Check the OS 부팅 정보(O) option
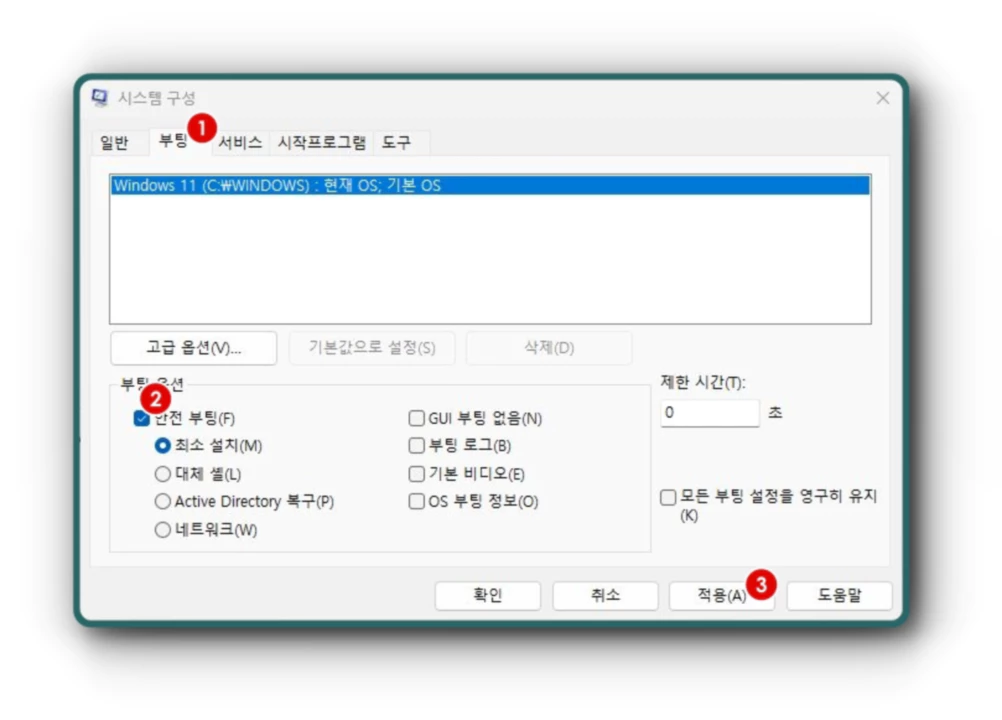1002x720 pixels. tap(416, 502)
